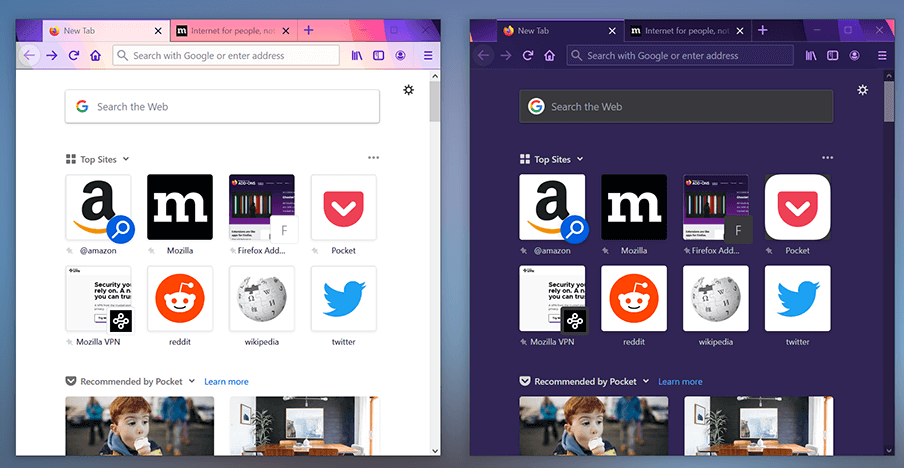Open the Pocket tile in the light window

(344, 207)
